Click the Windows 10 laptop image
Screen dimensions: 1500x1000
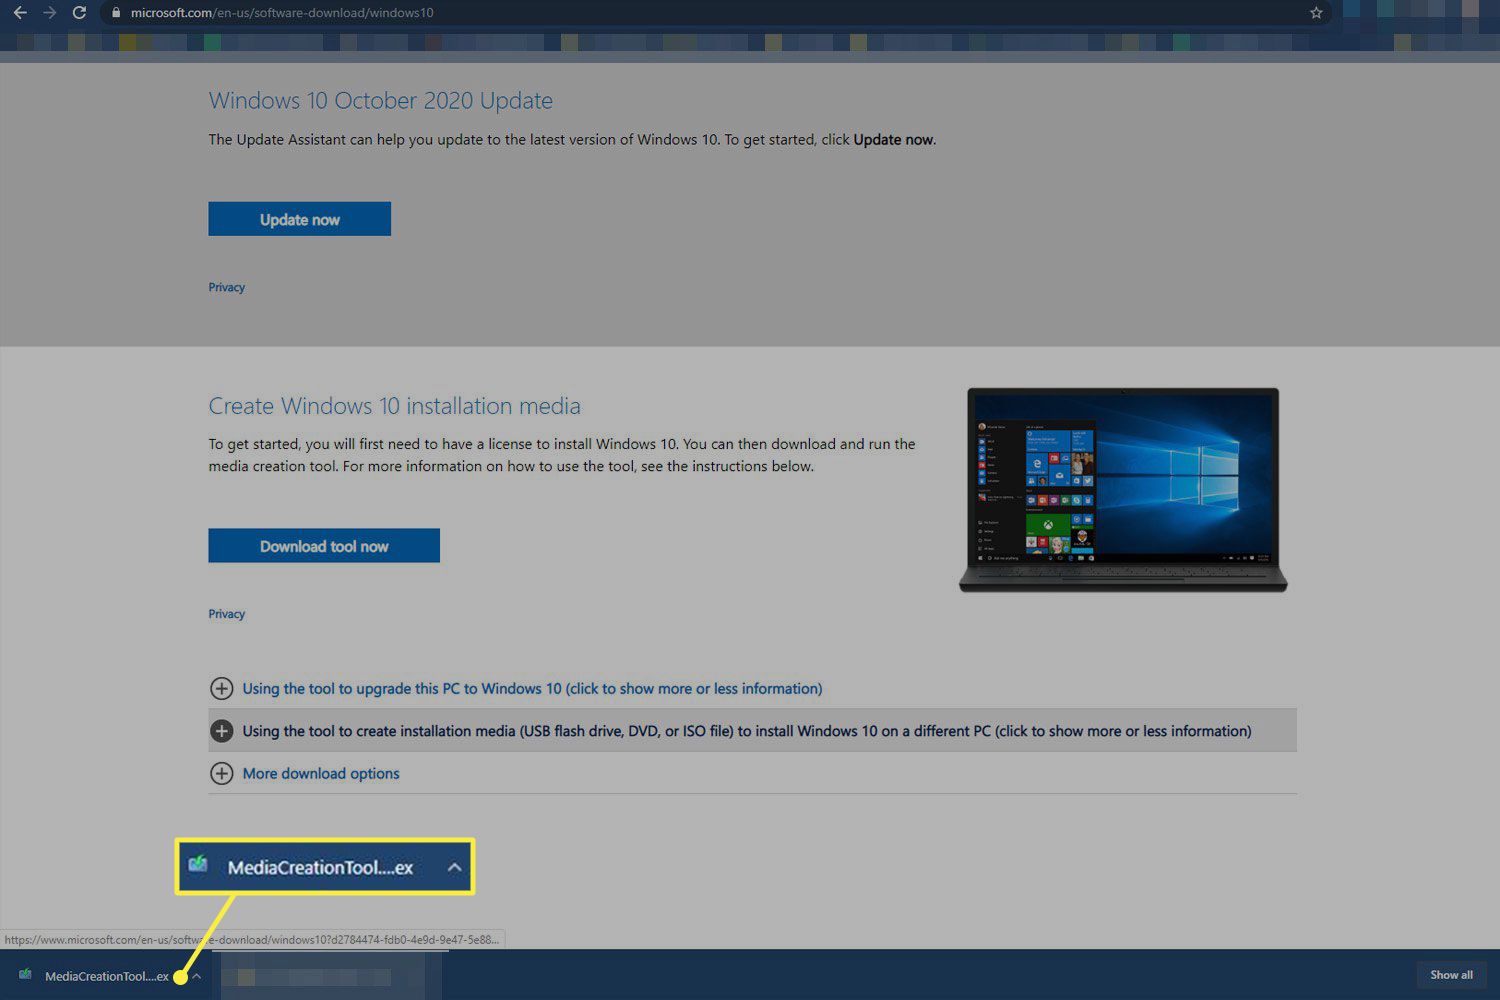1123,490
